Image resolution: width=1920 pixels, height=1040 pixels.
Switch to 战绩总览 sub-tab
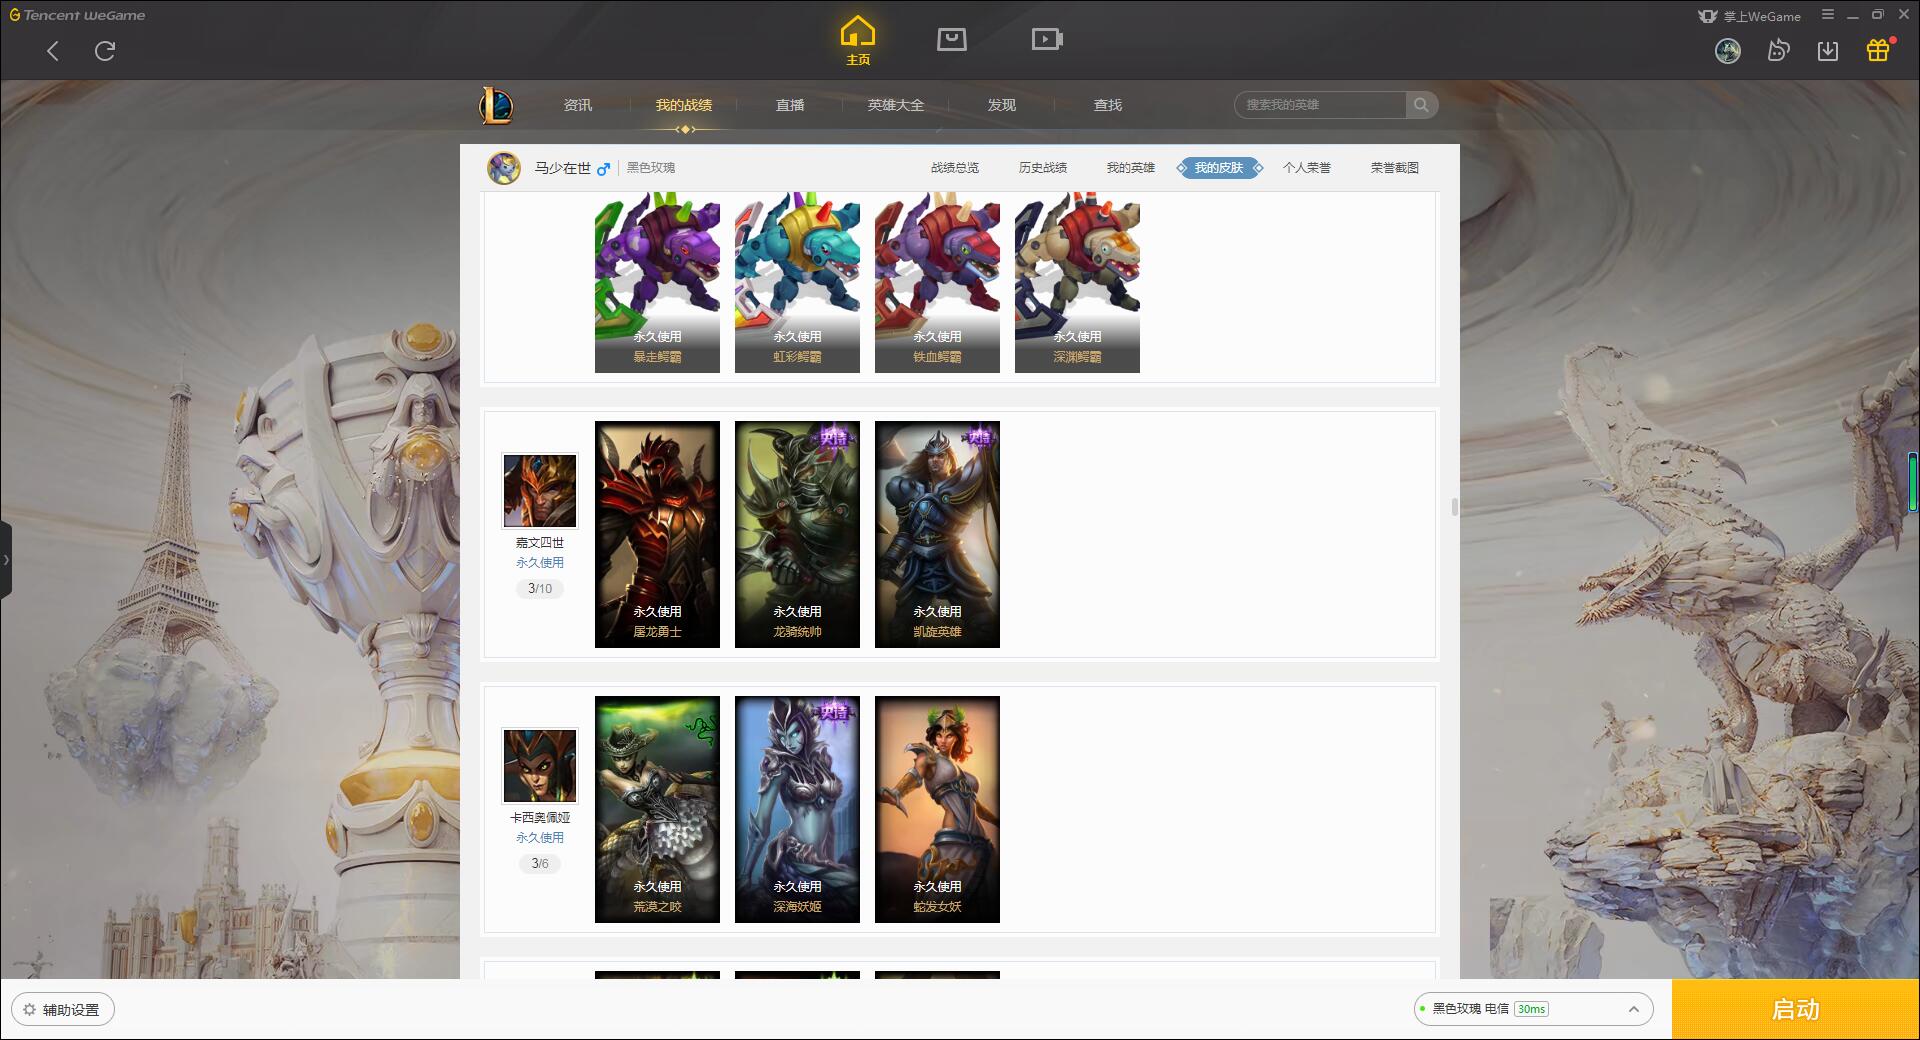coord(955,168)
